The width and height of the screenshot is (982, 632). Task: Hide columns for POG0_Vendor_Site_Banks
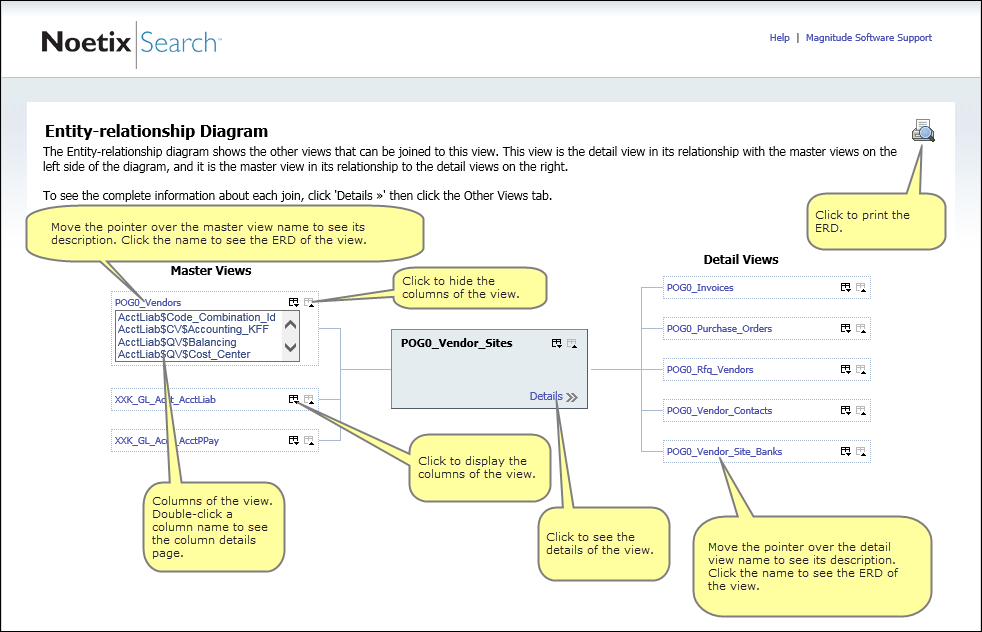pyautogui.click(x=861, y=452)
